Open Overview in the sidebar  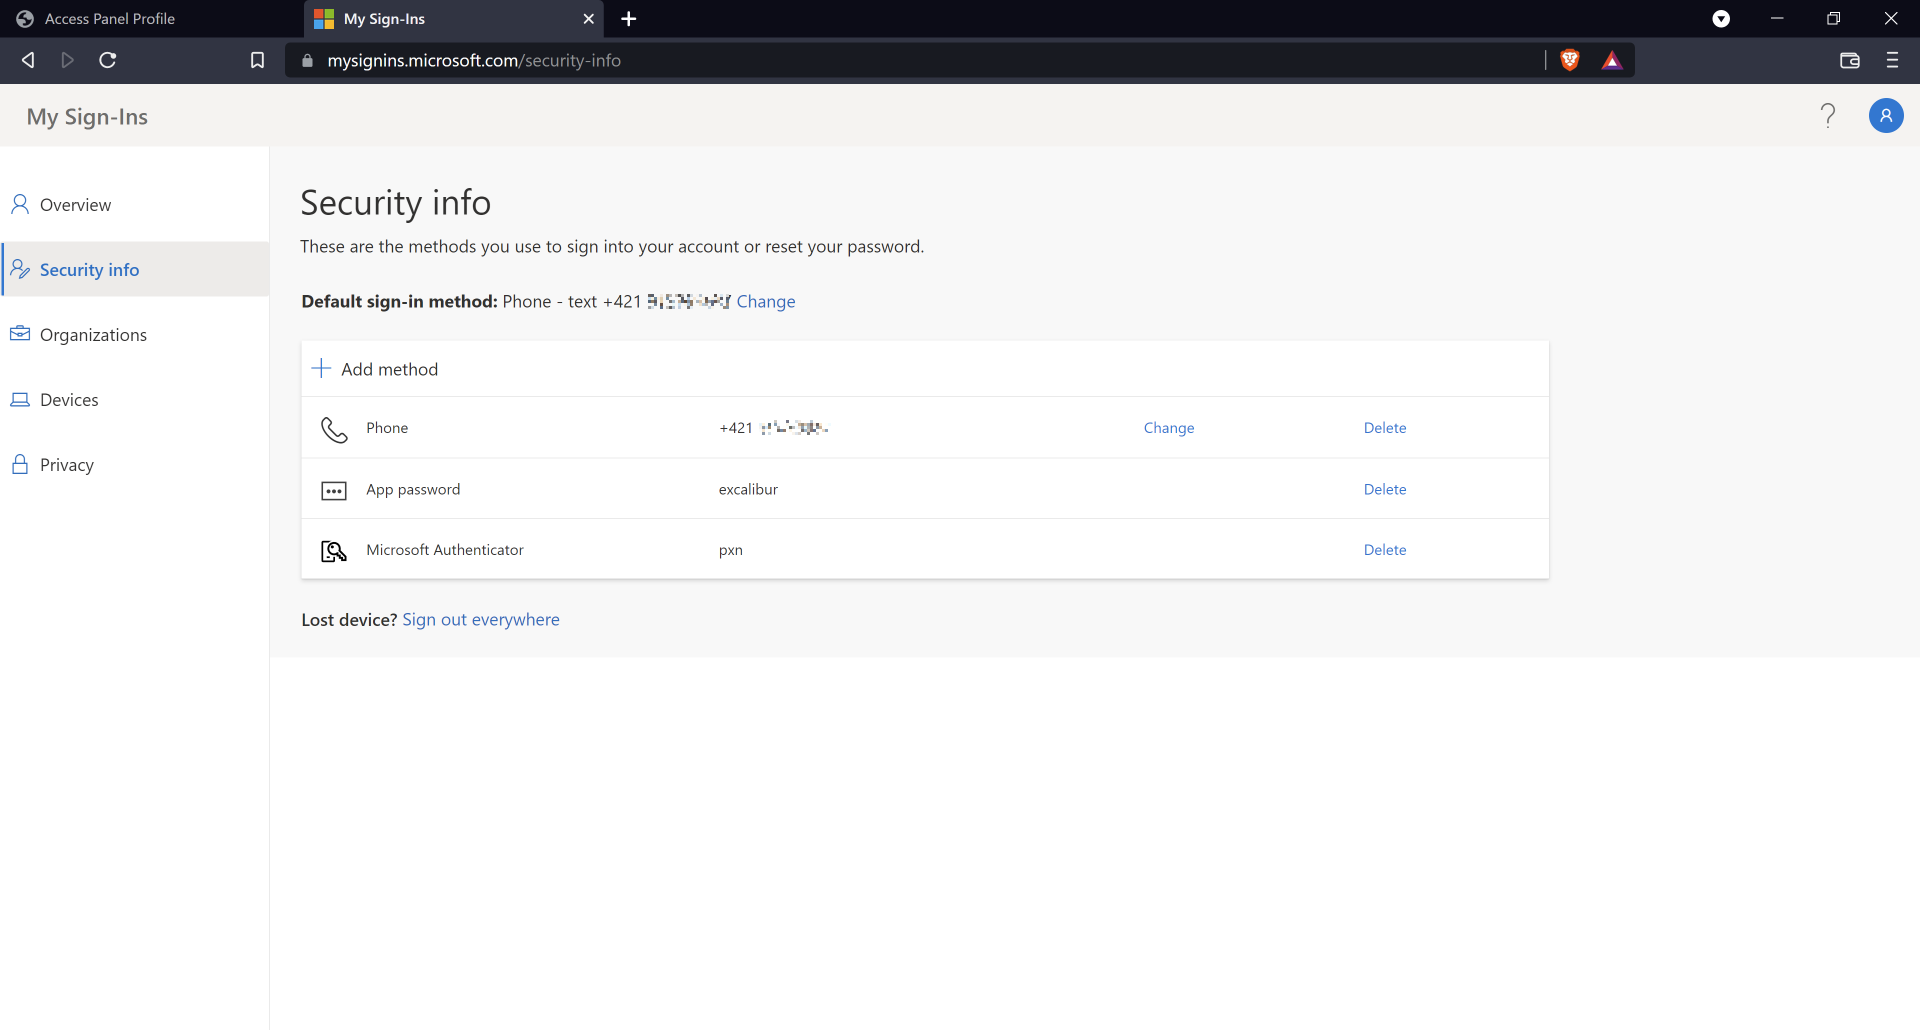75,205
